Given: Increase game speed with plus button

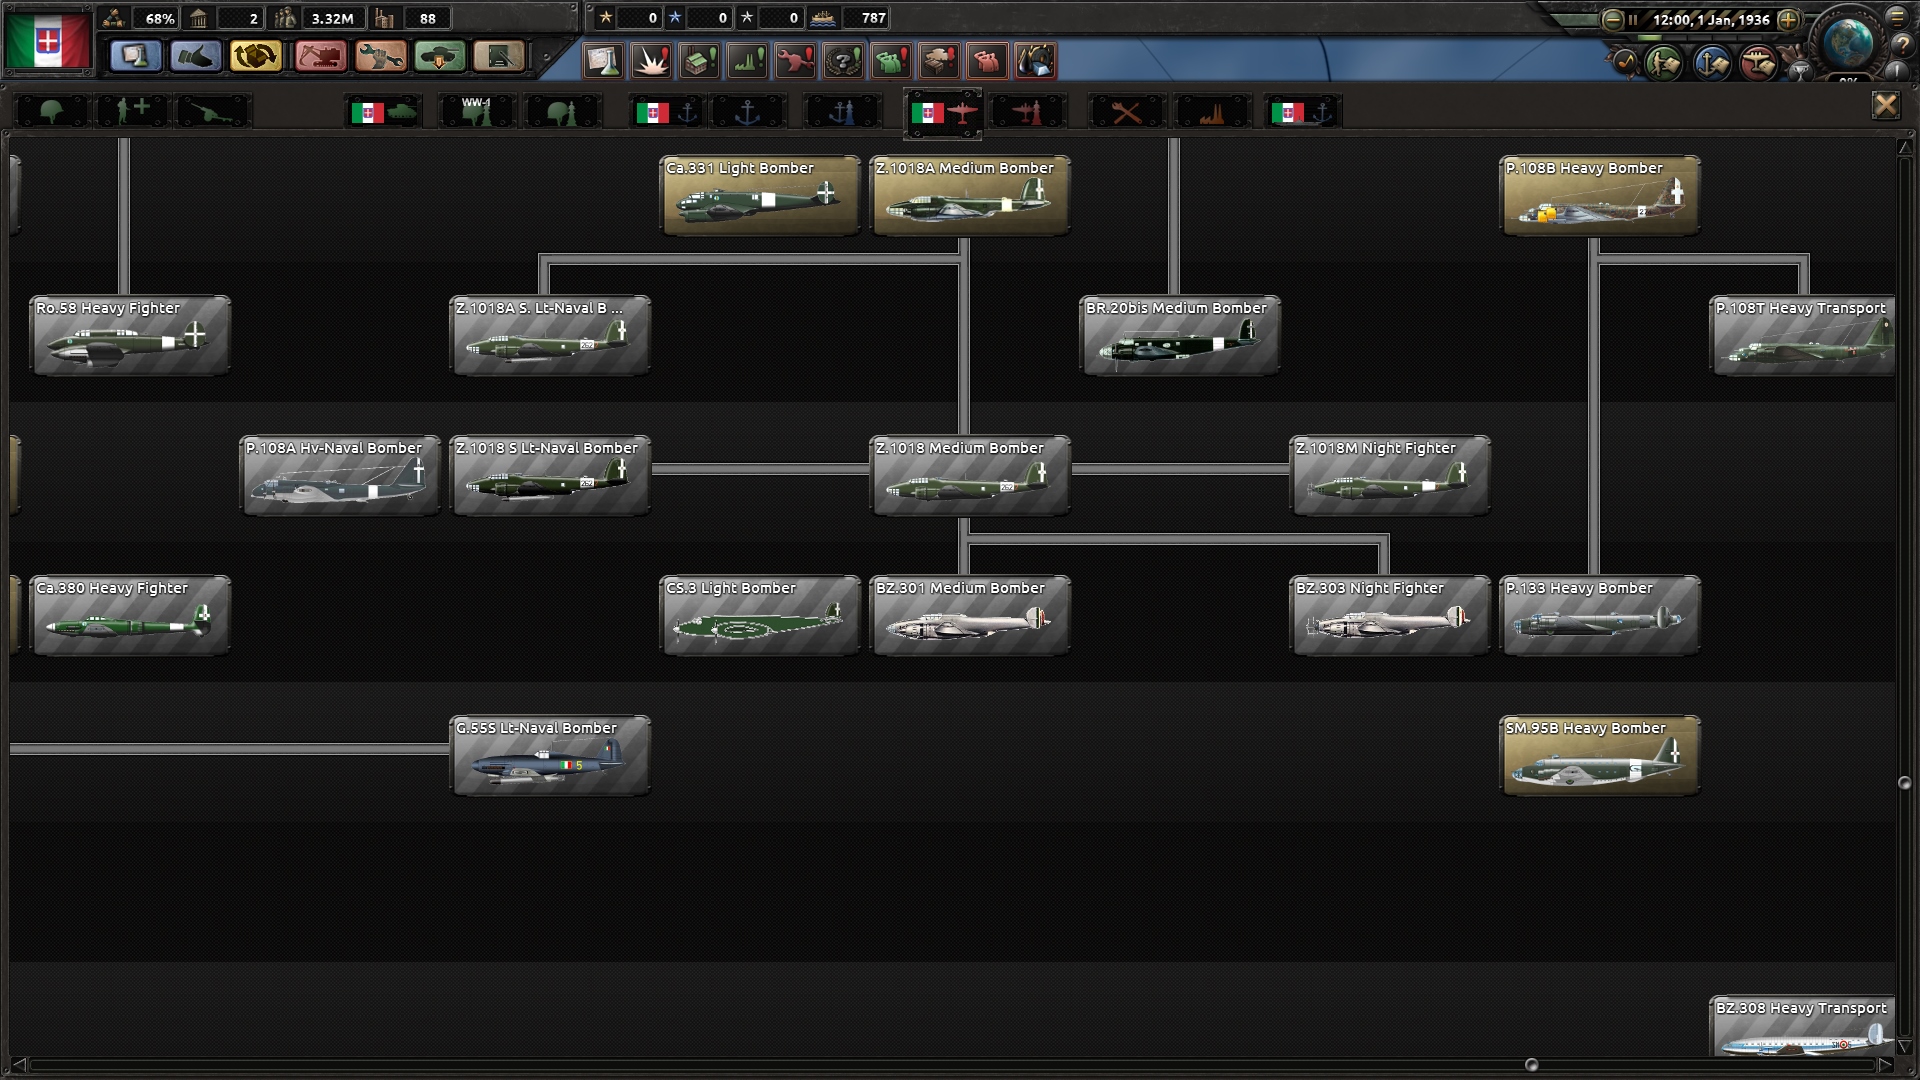Looking at the screenshot, I should point(1789,19).
